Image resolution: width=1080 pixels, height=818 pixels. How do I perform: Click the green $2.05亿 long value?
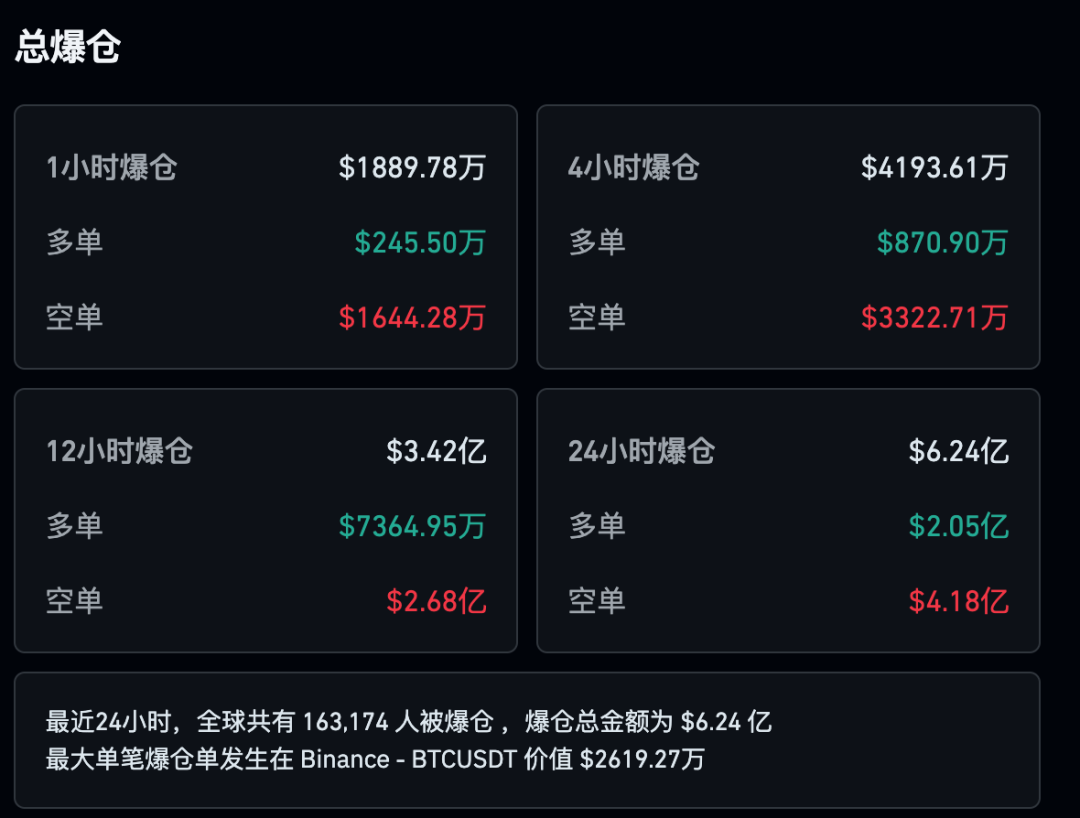(x=958, y=526)
